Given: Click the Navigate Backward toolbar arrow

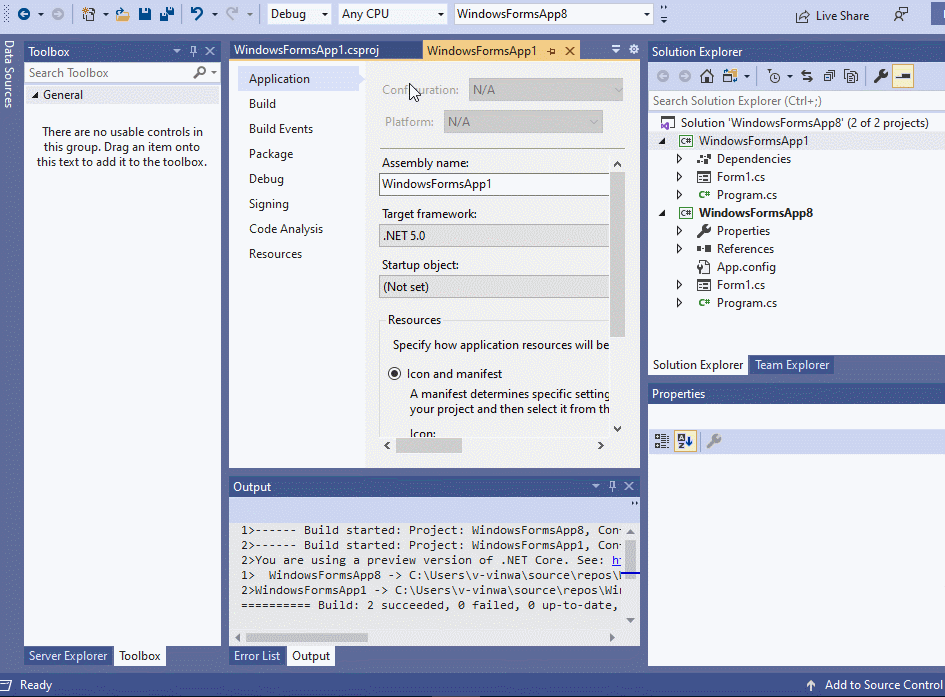Looking at the screenshot, I should click(24, 14).
